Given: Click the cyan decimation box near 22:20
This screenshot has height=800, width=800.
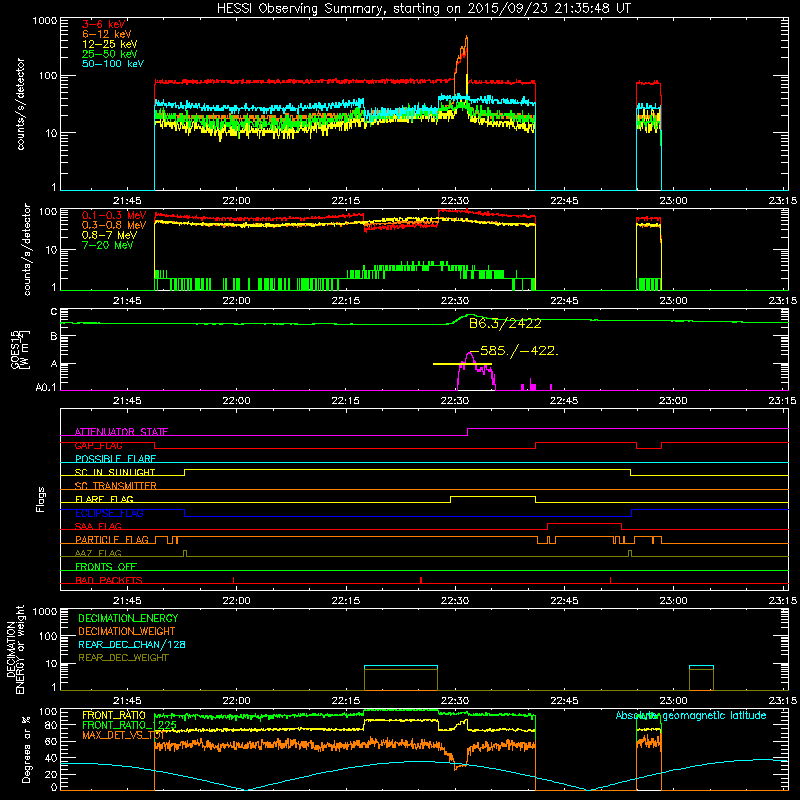Looking at the screenshot, I should [x=401, y=666].
